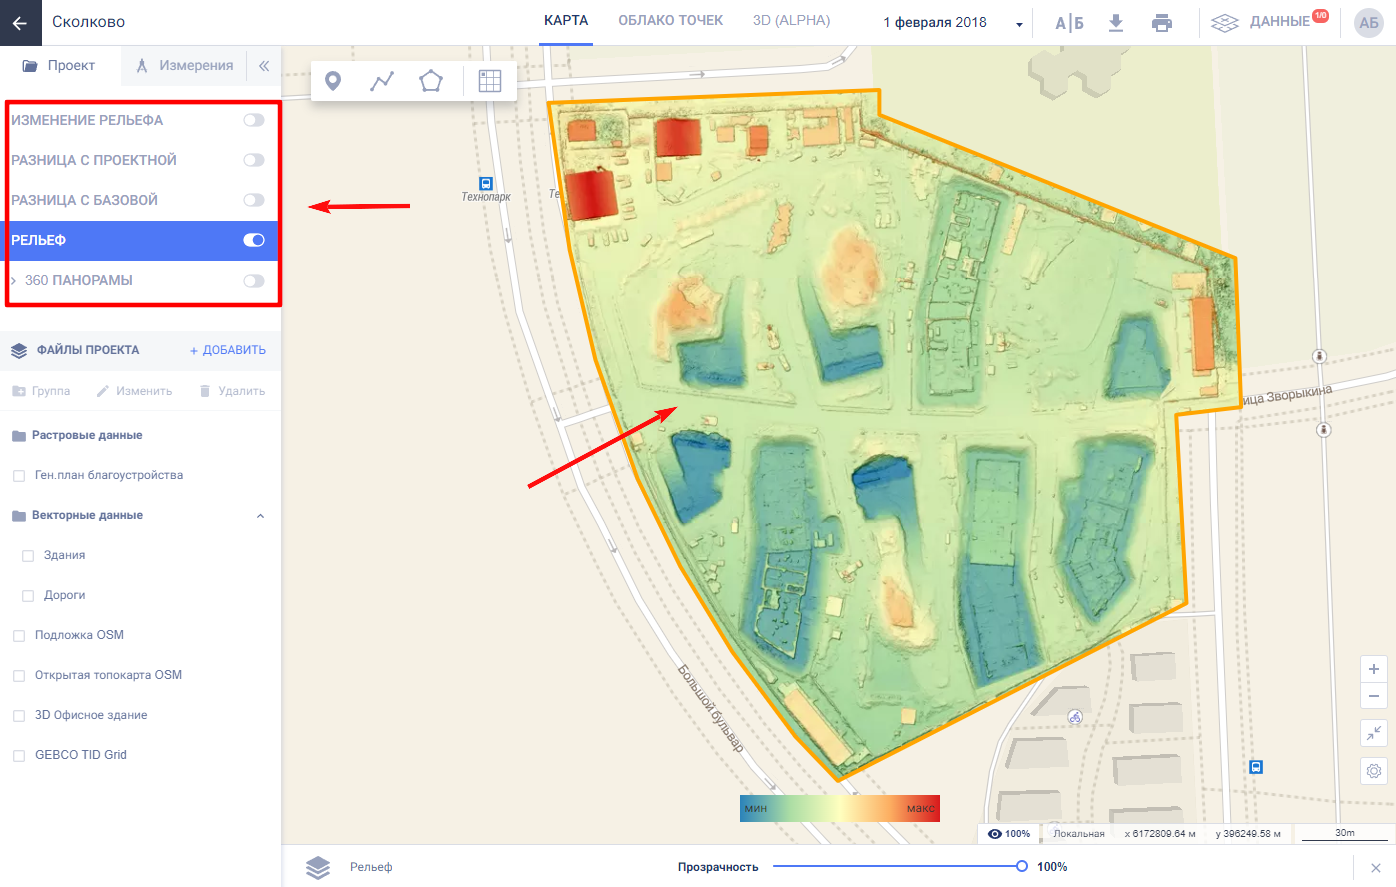Click the + Добавить button

click(228, 350)
